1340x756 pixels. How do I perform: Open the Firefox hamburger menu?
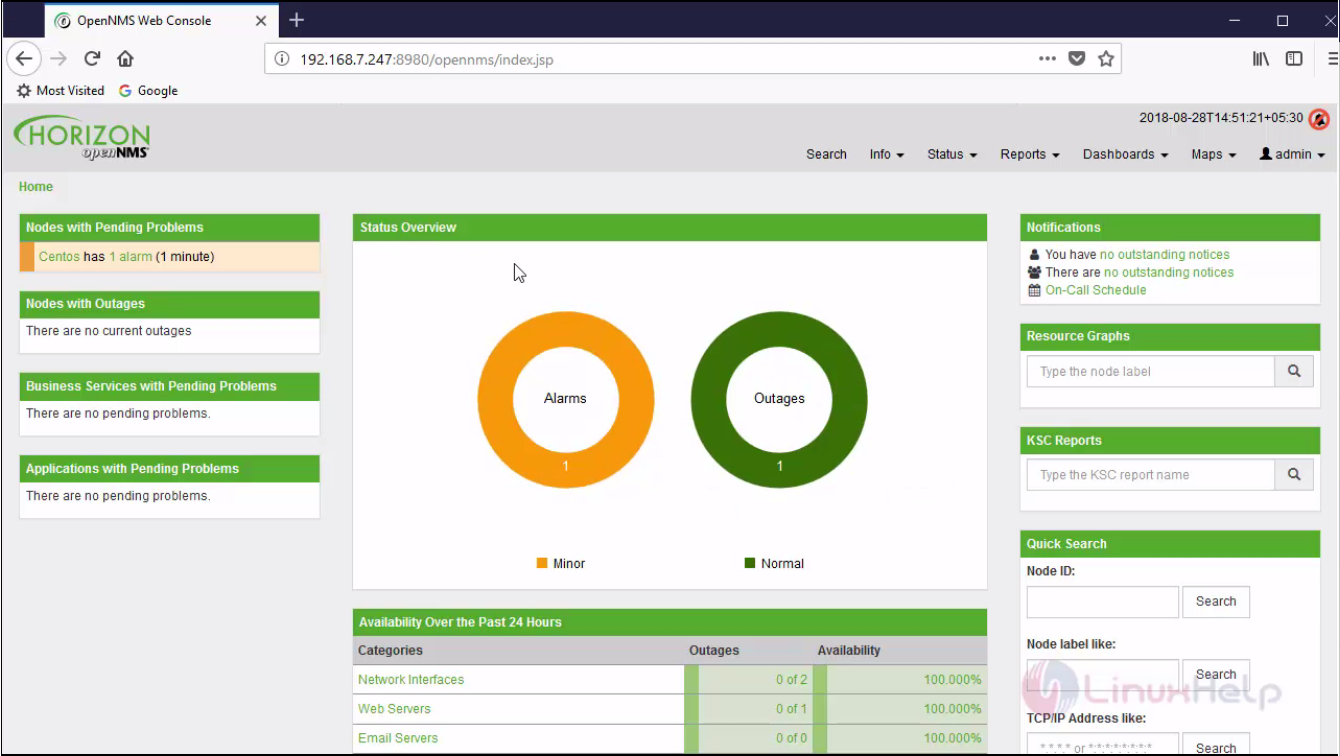point(1331,59)
